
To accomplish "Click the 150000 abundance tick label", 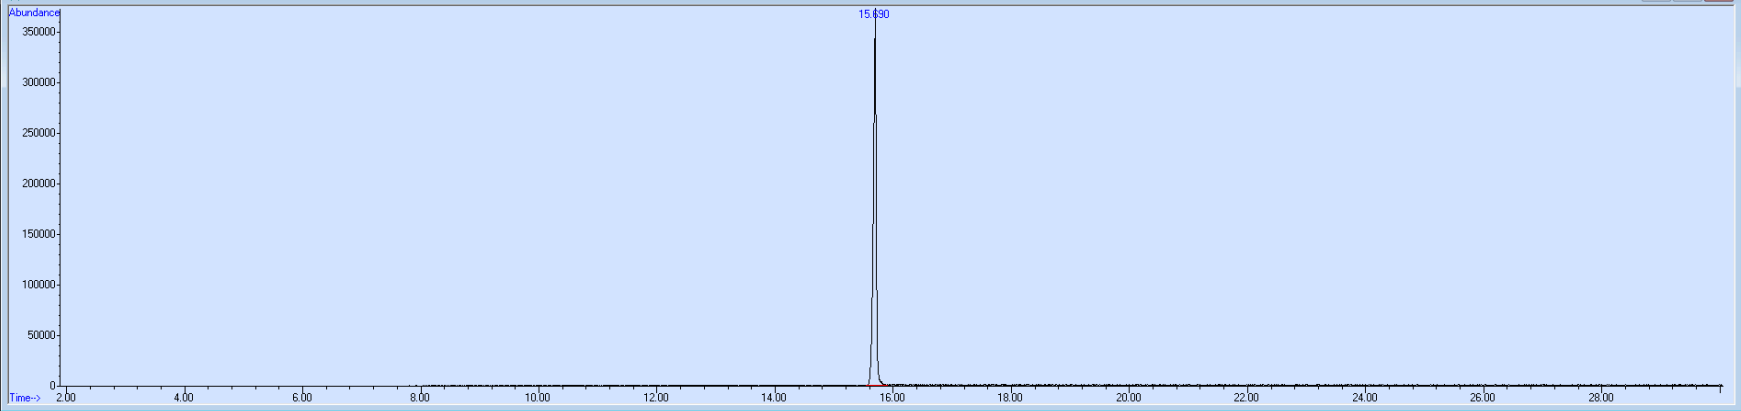I will tap(38, 235).
